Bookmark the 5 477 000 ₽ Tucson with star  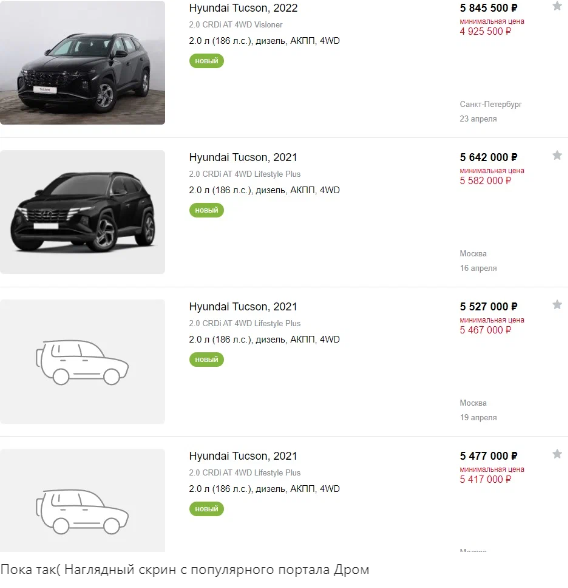point(557,454)
